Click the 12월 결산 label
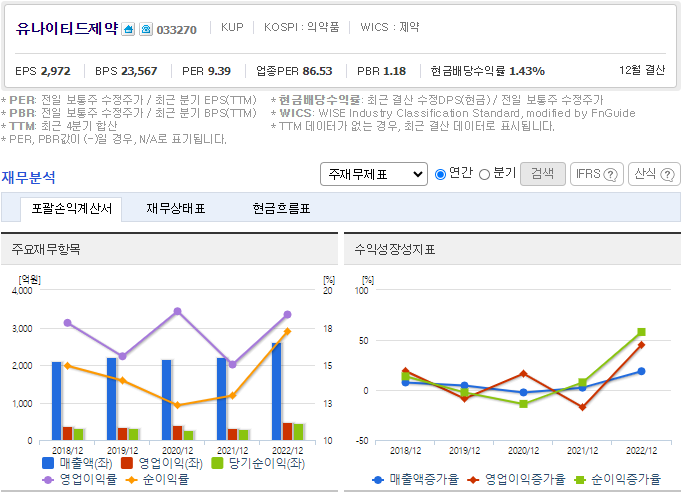Screen dimensions: 690x498 (642, 70)
